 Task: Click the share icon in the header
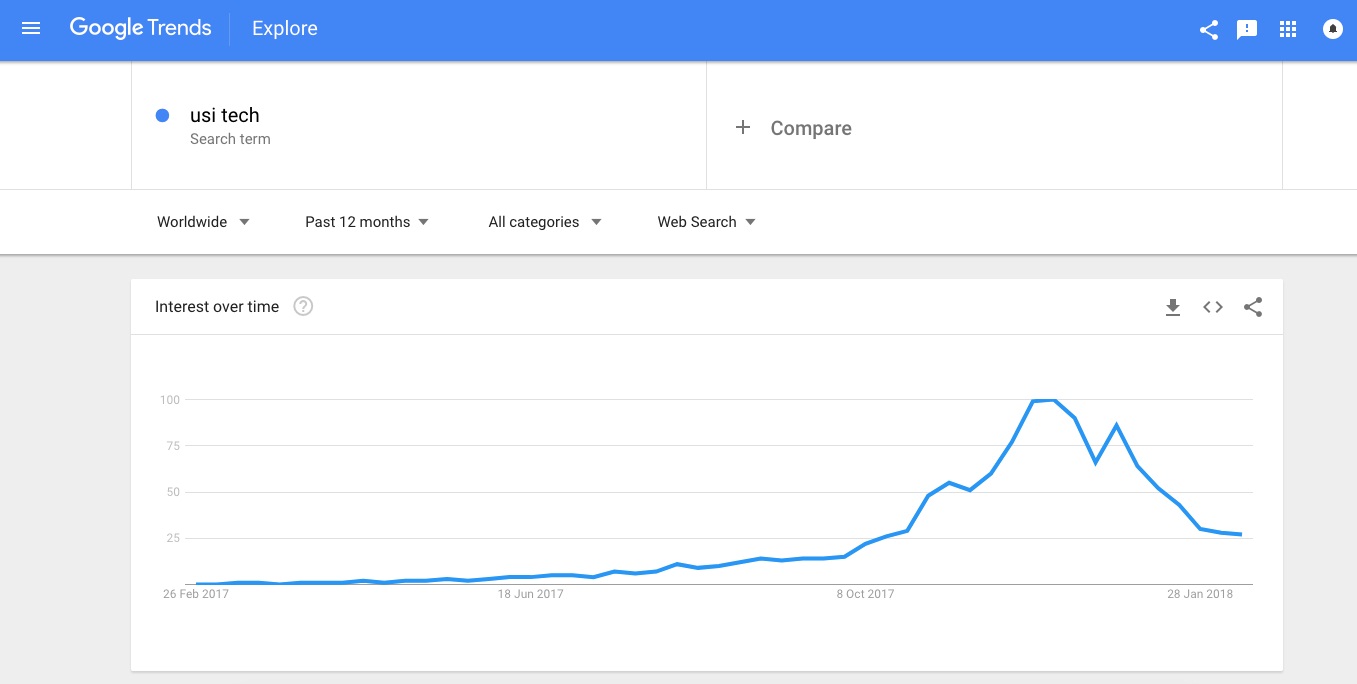1209,30
